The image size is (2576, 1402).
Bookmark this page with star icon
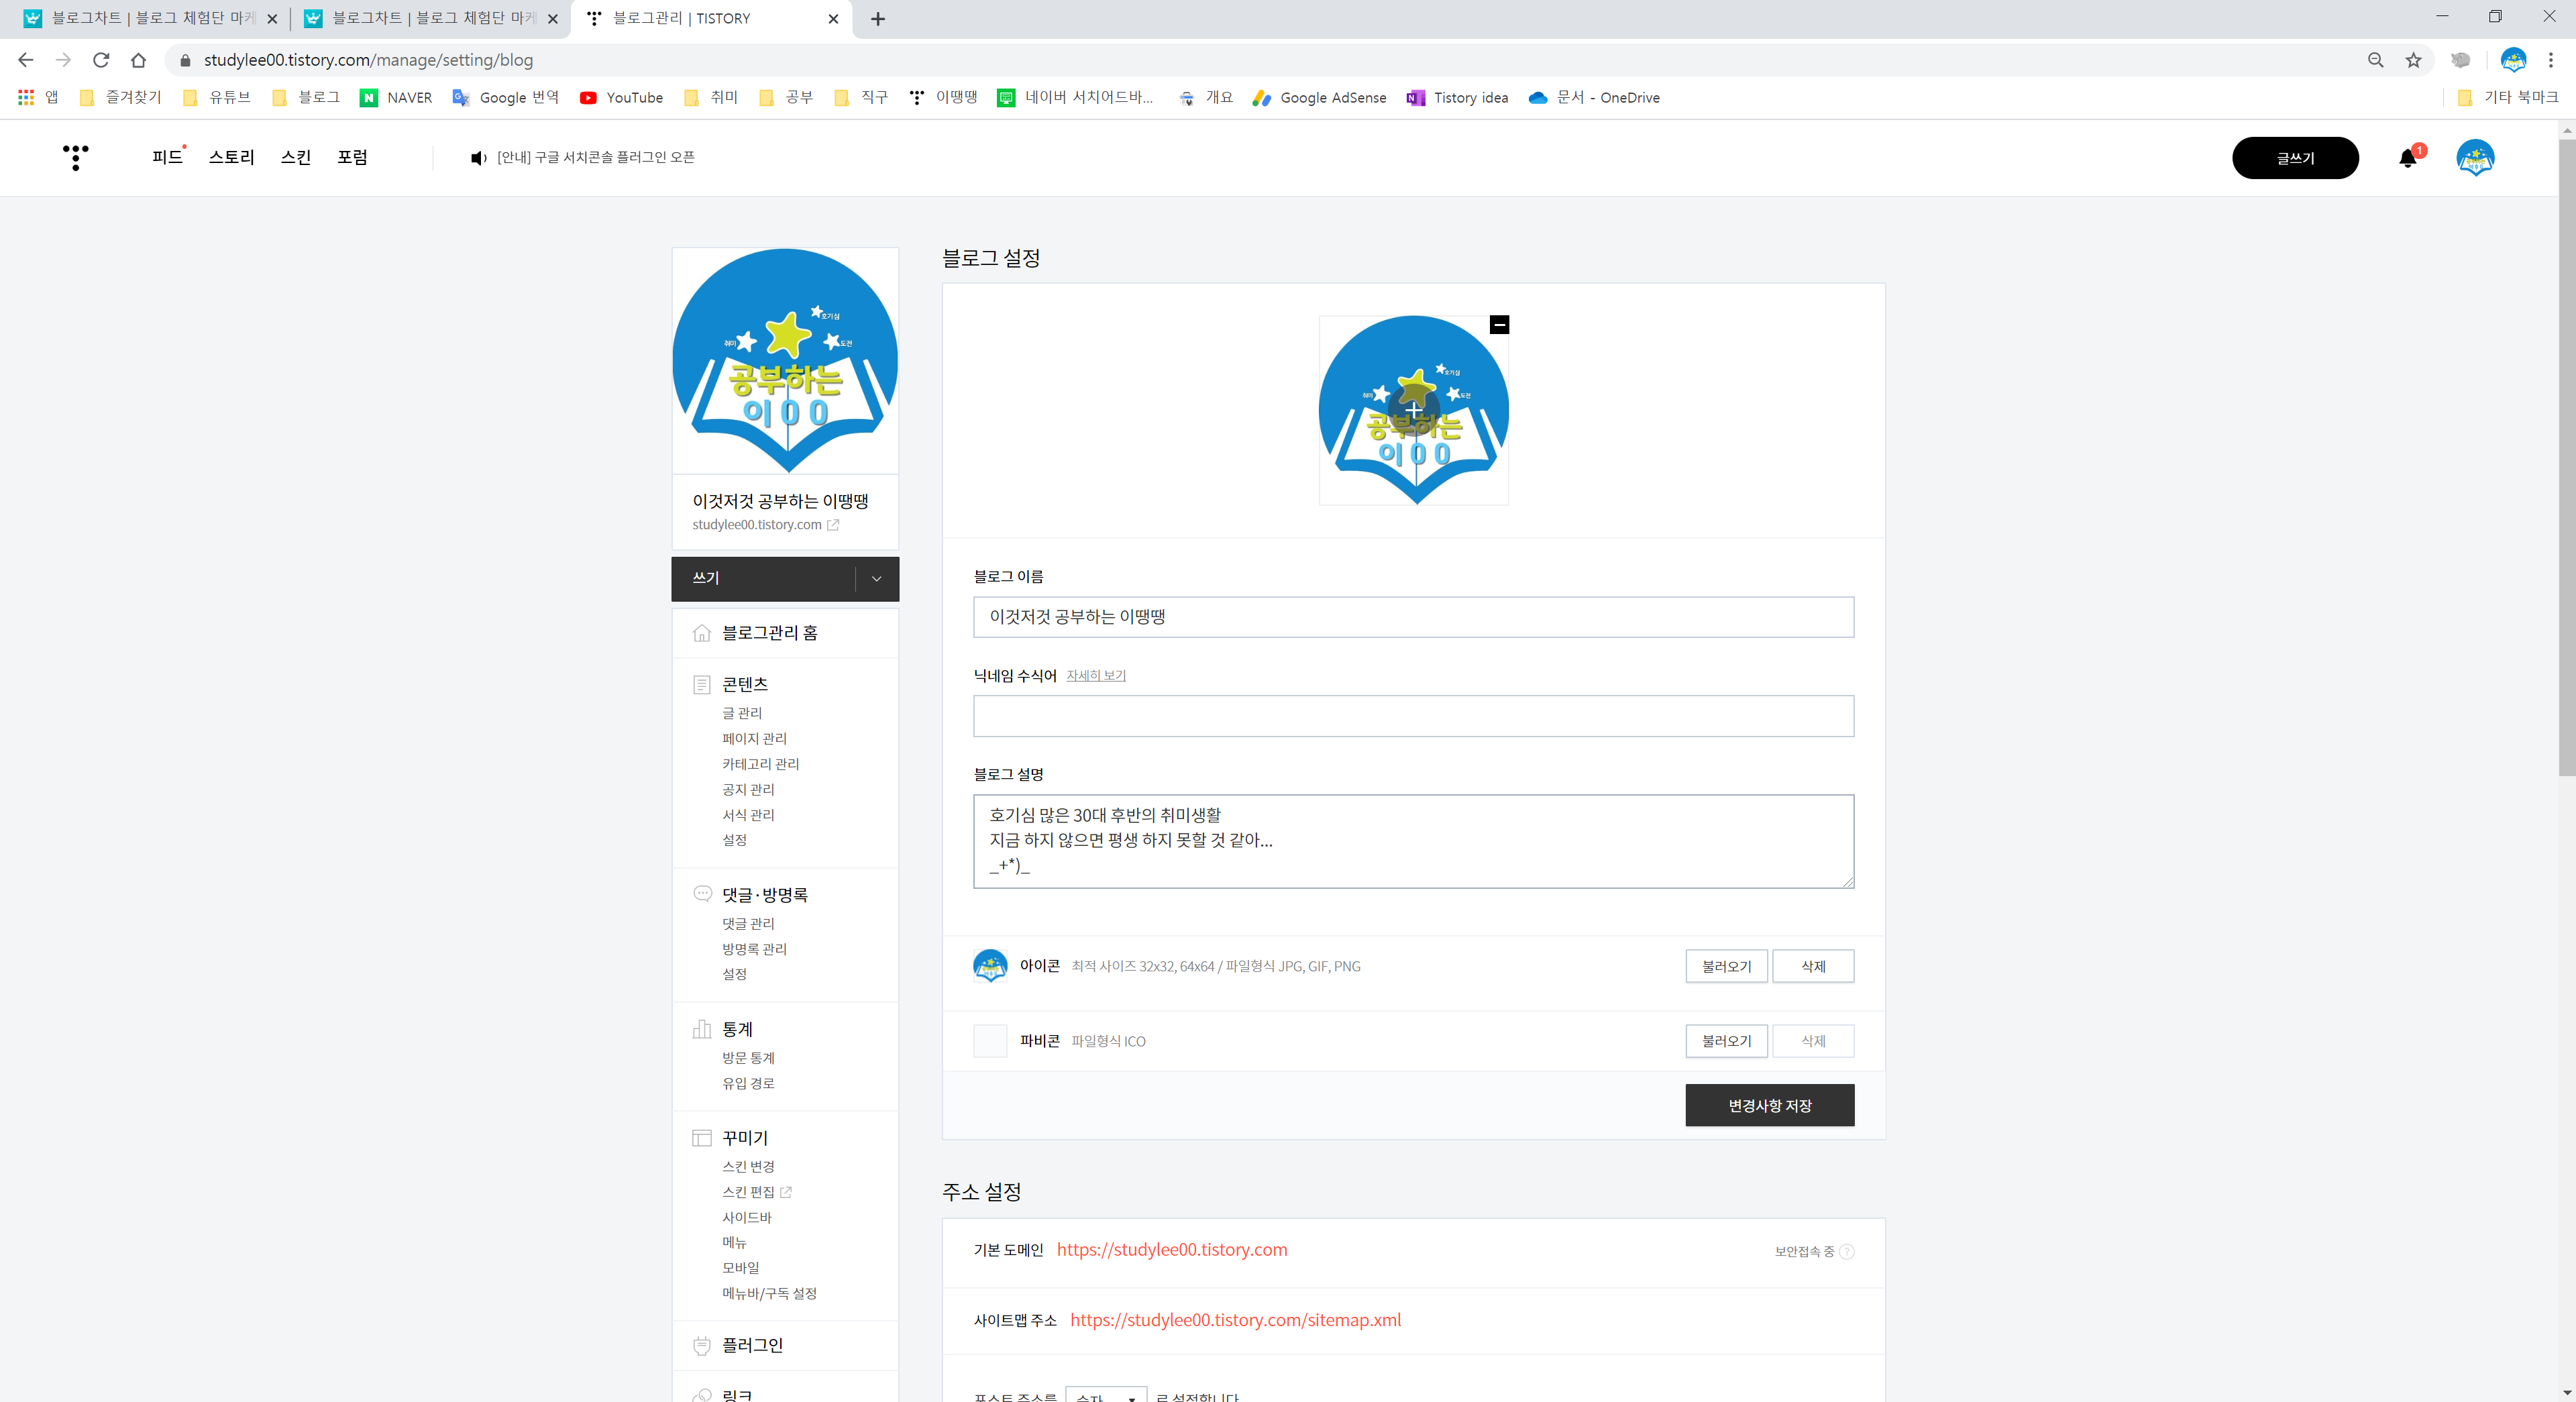tap(2414, 60)
